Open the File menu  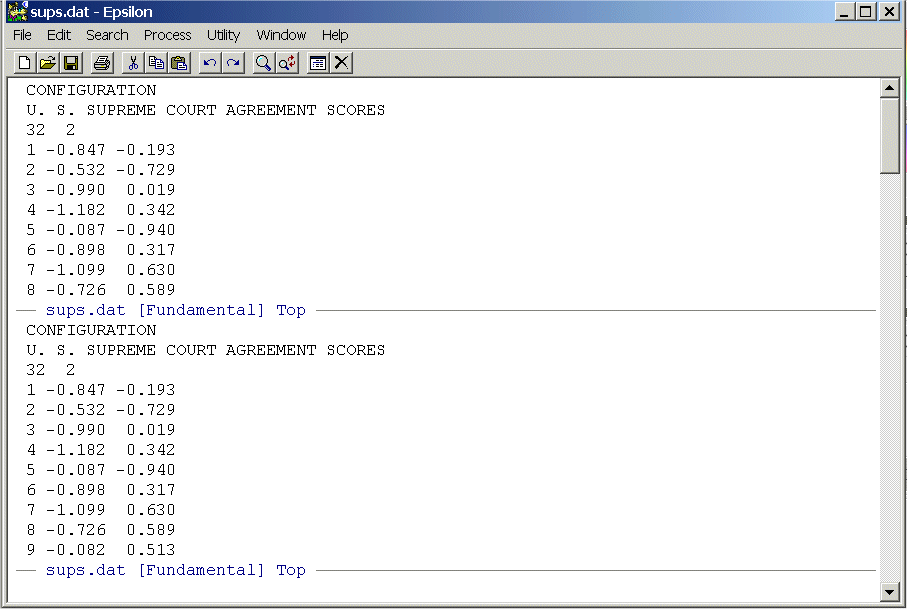tap(22, 35)
